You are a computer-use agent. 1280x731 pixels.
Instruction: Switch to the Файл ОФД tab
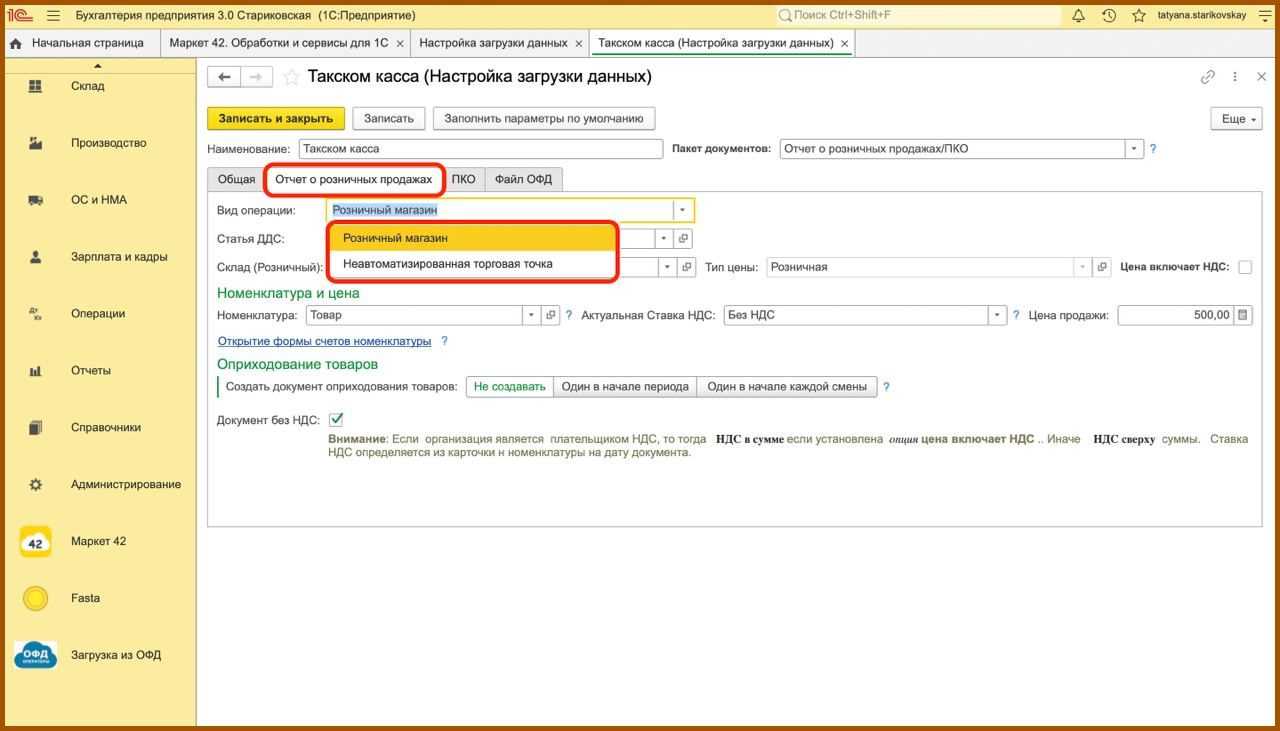point(523,180)
